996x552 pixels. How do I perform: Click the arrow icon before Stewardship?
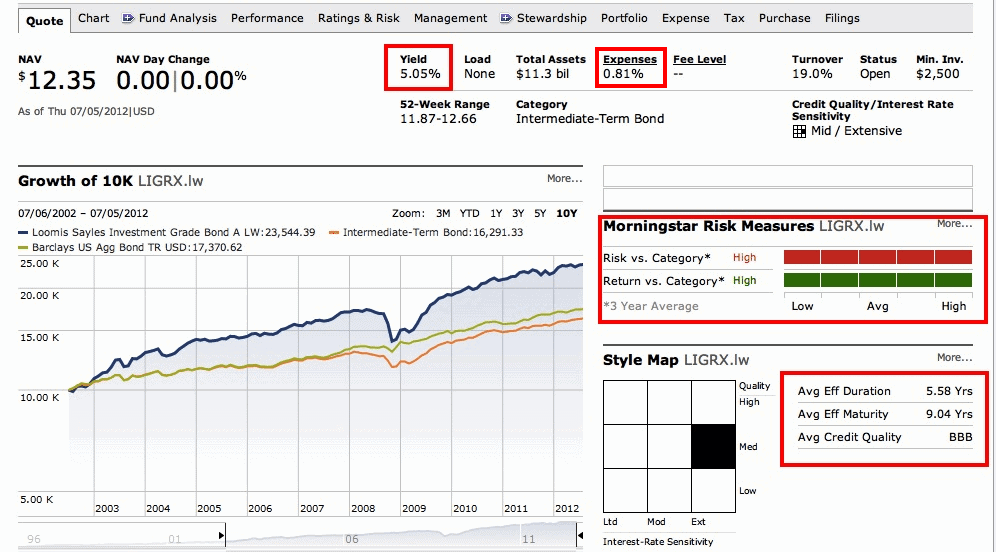(506, 18)
